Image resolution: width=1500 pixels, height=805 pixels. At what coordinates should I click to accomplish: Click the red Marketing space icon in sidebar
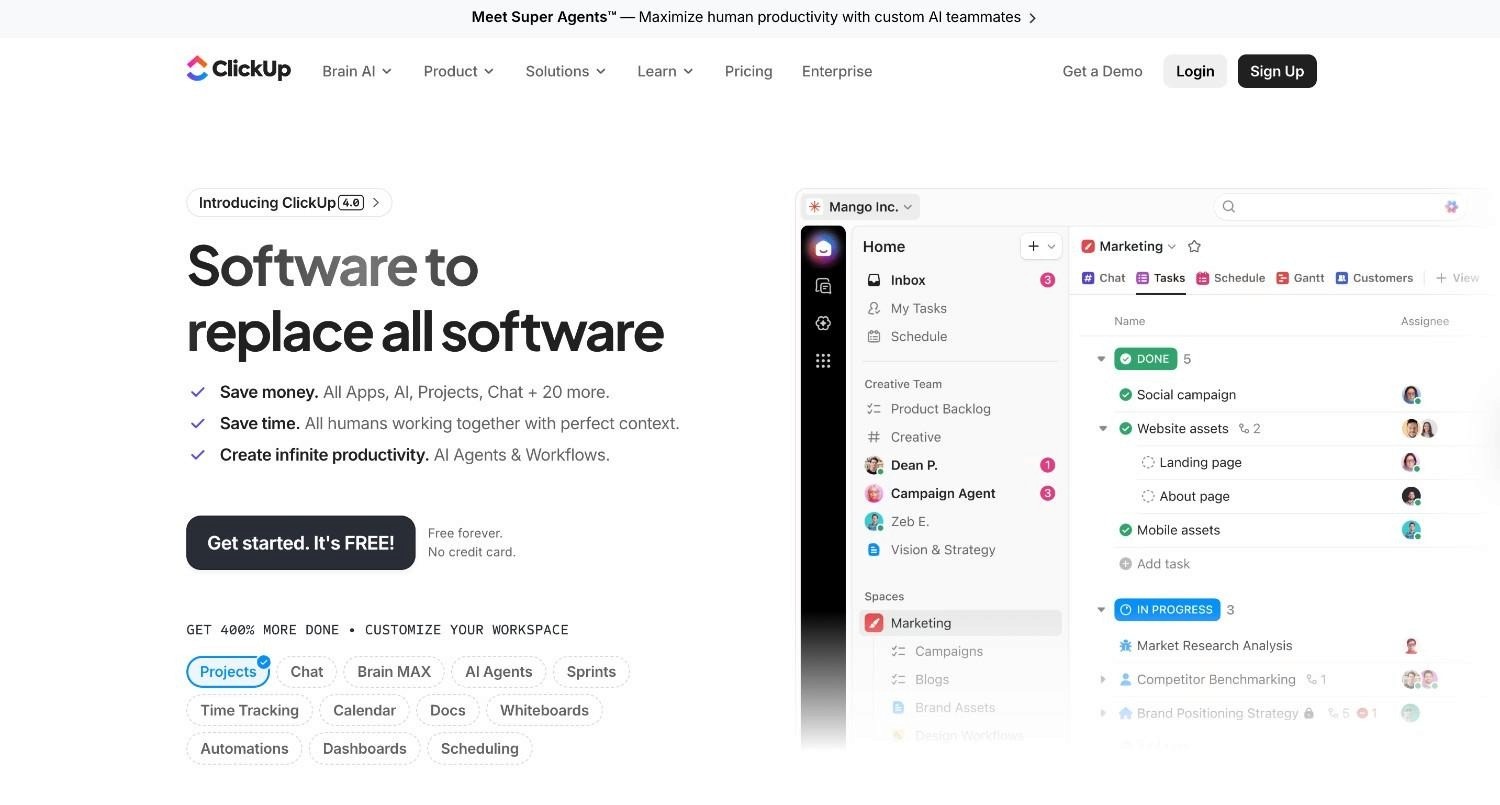point(874,623)
